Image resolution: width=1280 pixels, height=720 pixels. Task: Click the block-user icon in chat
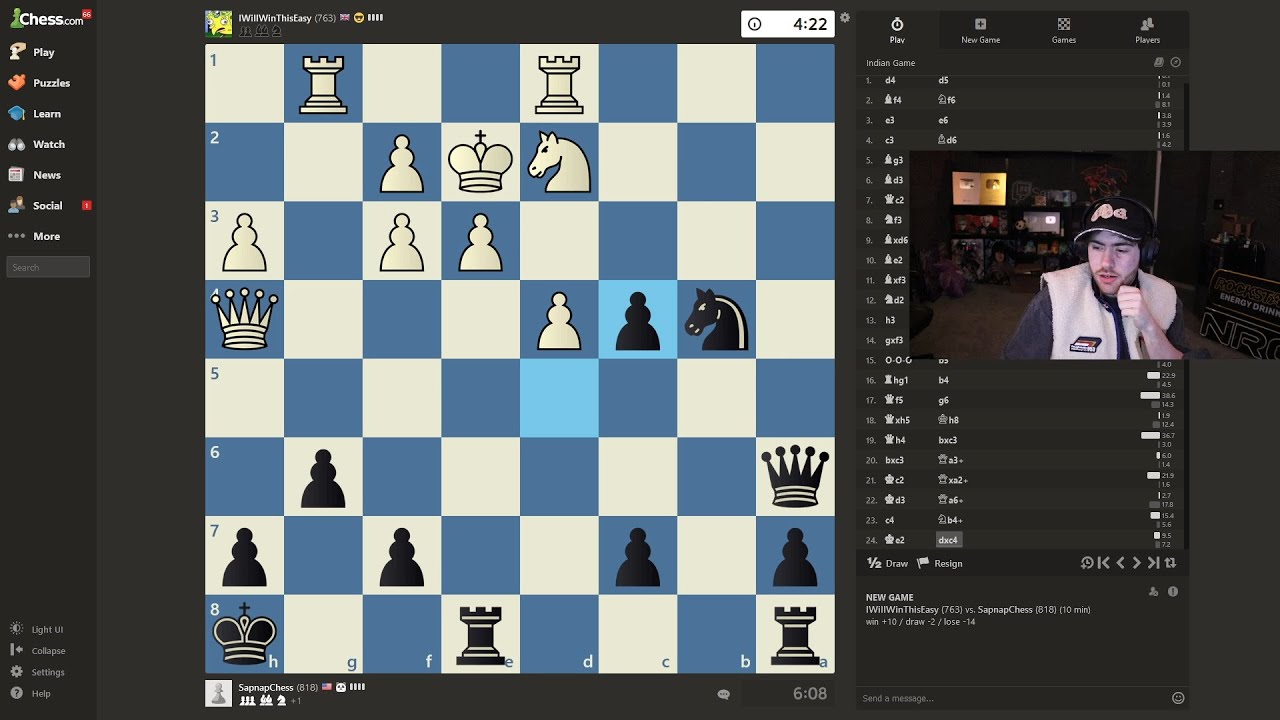pos(1153,591)
